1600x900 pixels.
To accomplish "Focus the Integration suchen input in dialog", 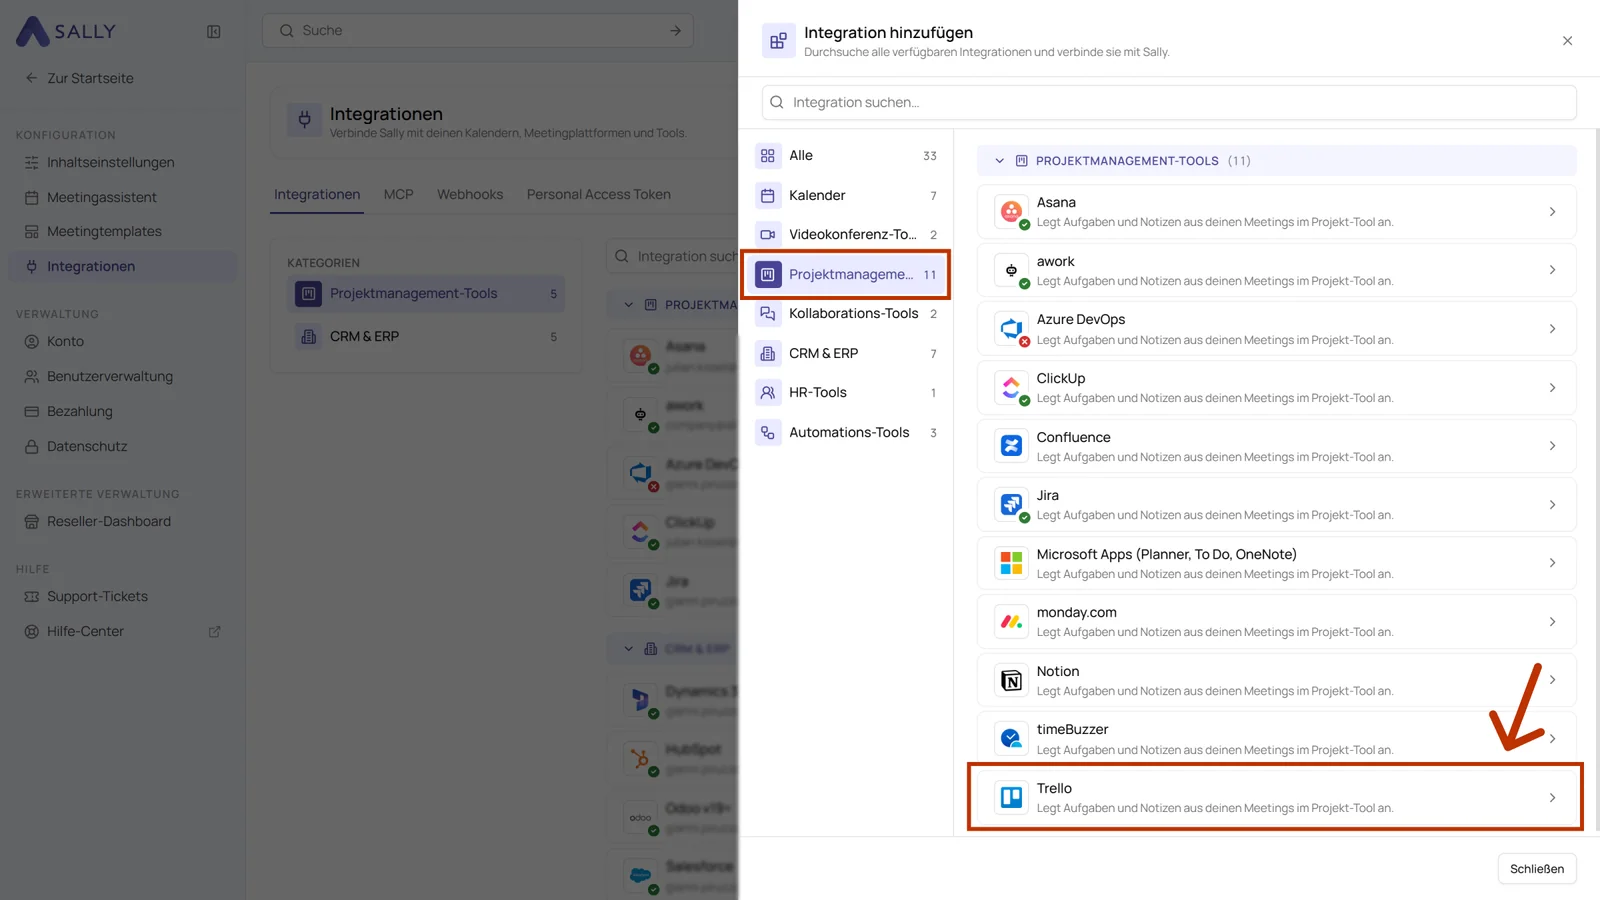I will coord(1169,102).
